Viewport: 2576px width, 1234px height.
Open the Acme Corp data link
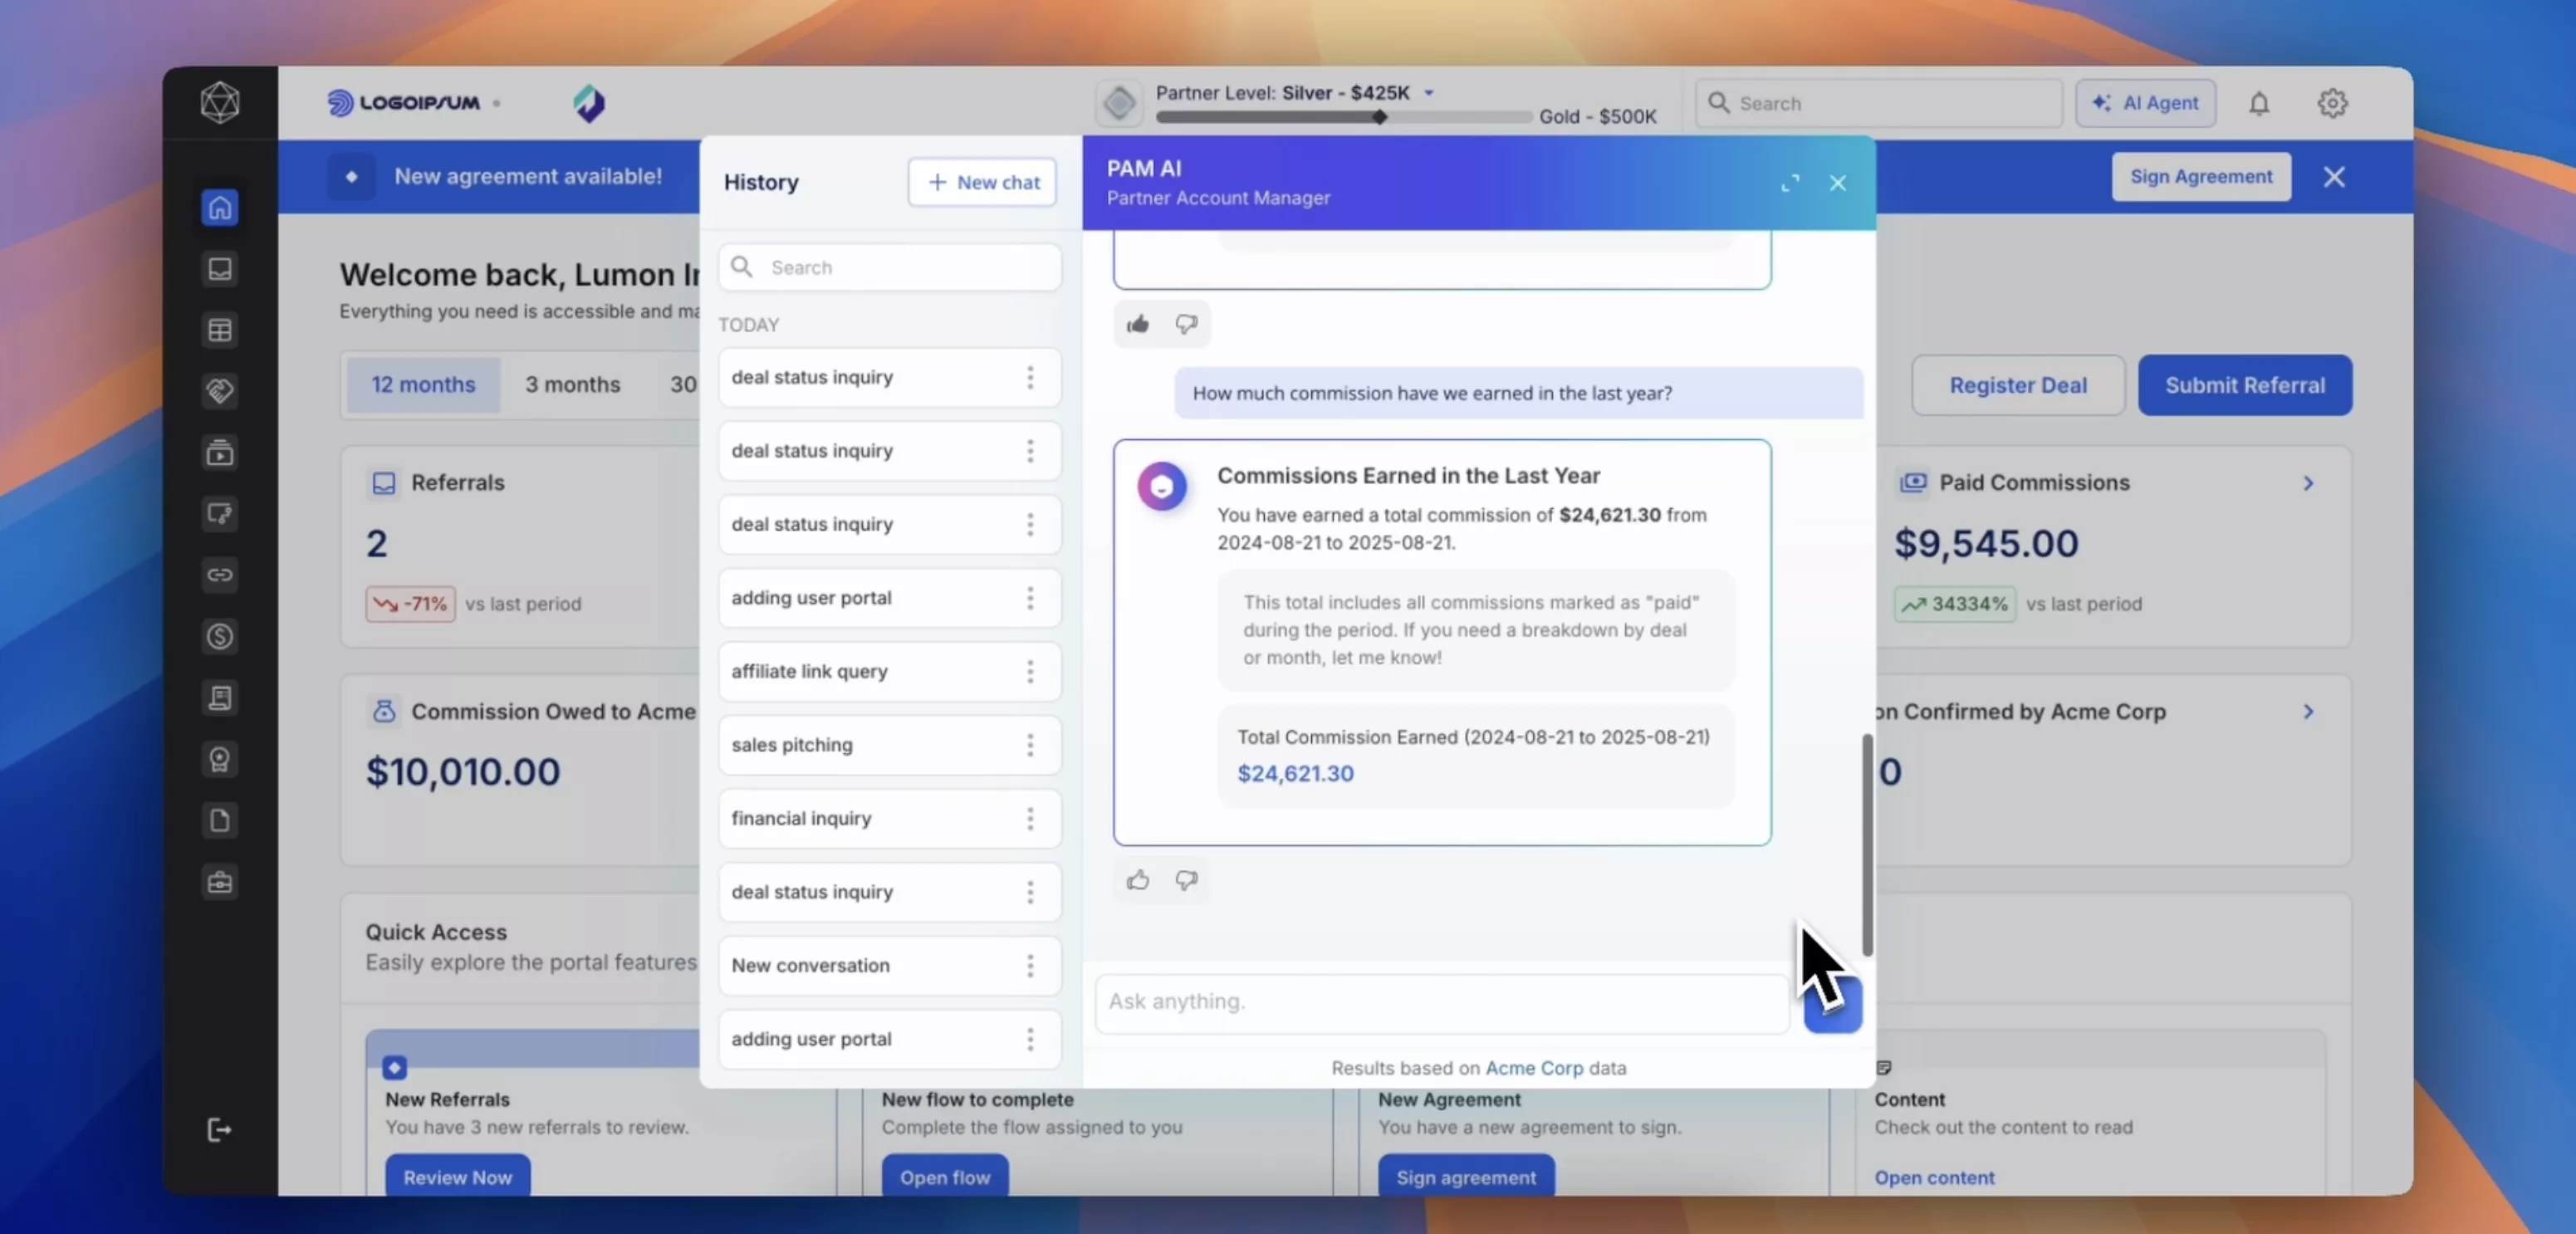(x=1534, y=1068)
